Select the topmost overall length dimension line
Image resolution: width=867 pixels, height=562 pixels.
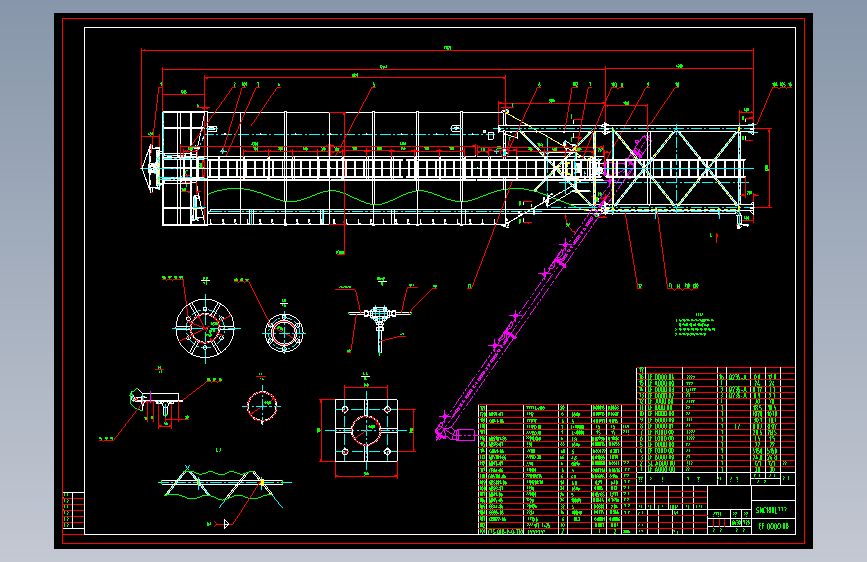[447, 50]
